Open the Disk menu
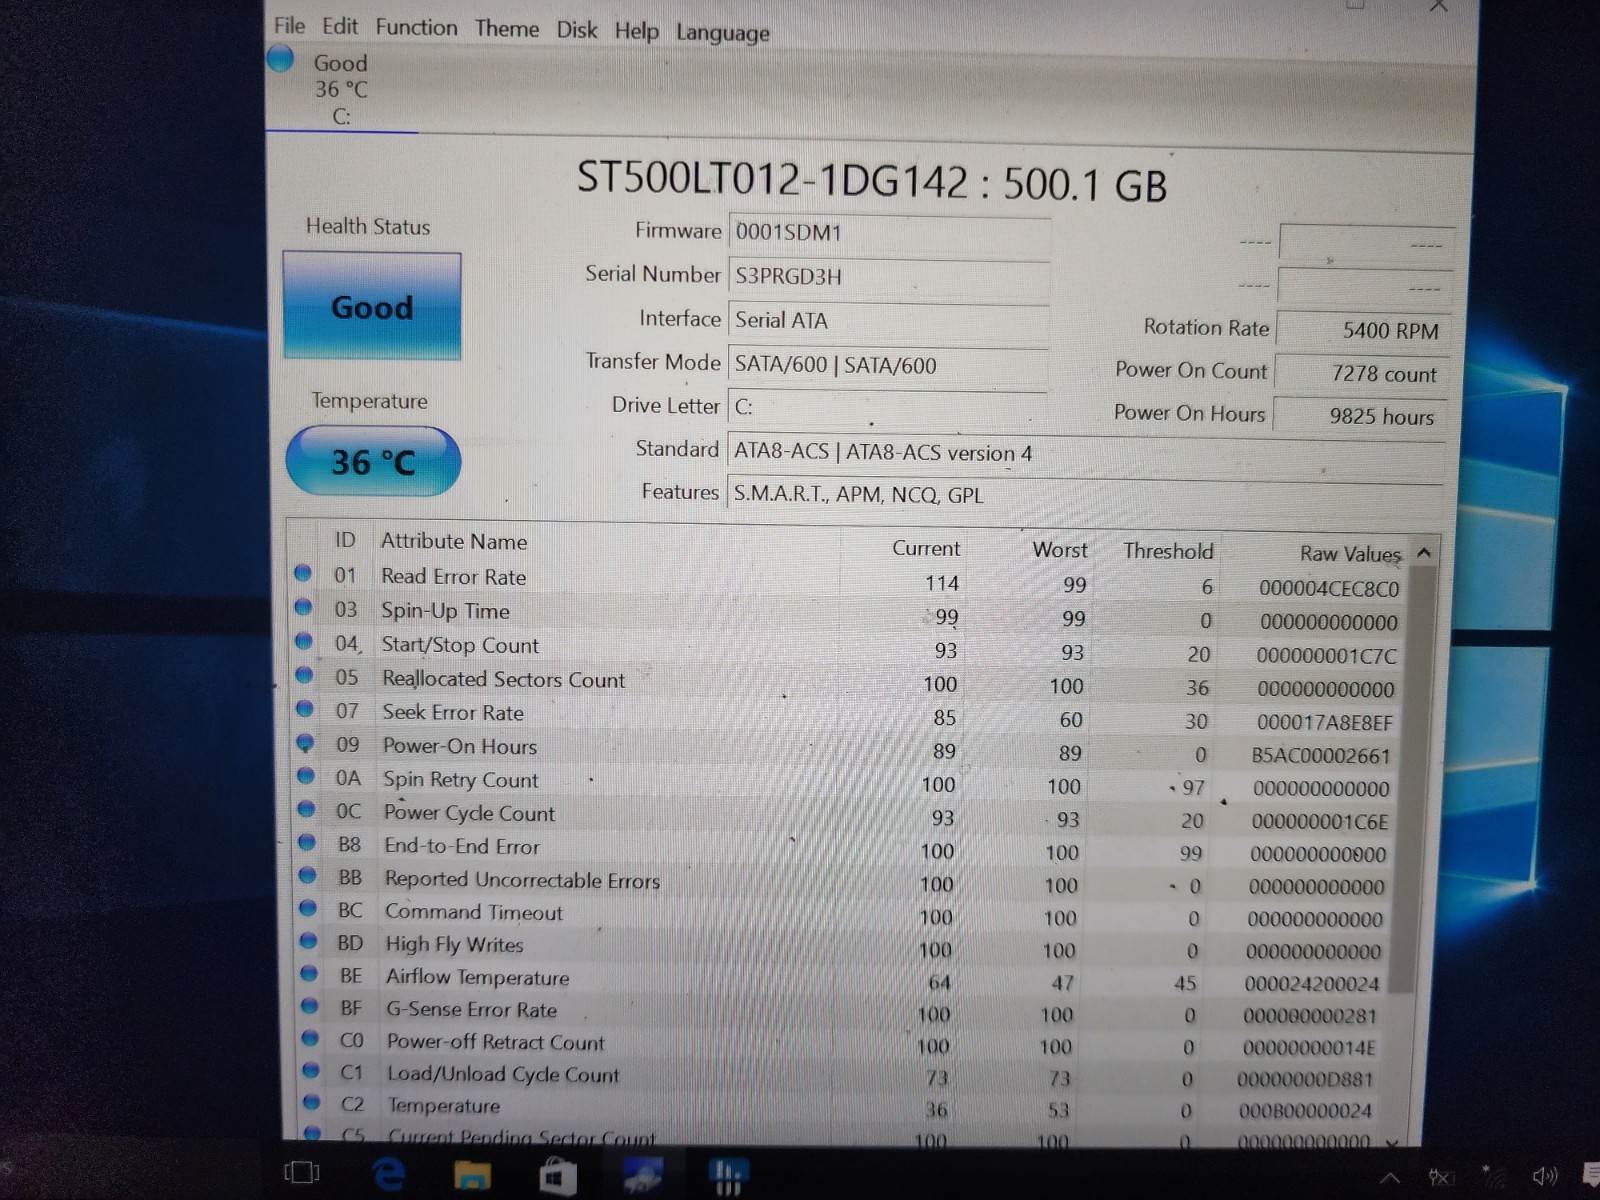 576,29
